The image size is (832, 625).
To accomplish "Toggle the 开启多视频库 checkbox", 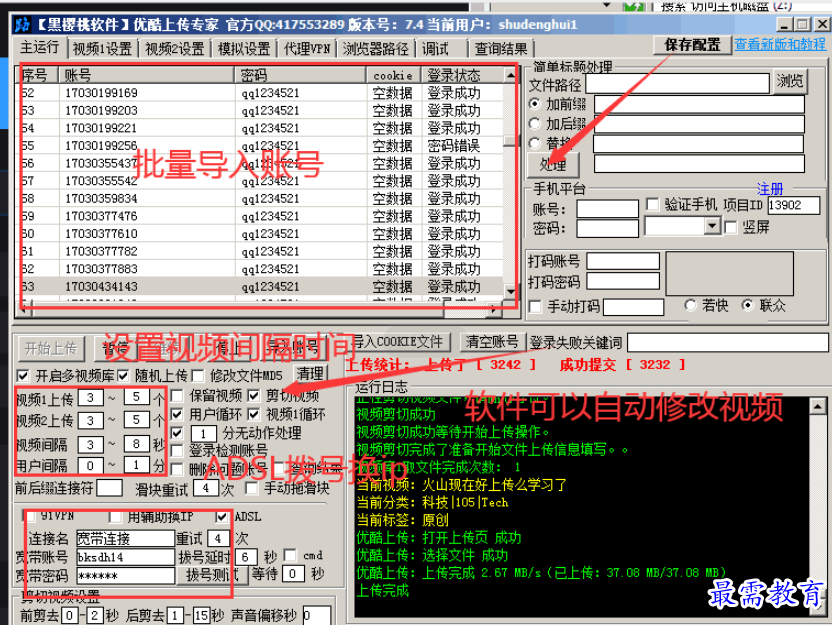I will [23, 376].
